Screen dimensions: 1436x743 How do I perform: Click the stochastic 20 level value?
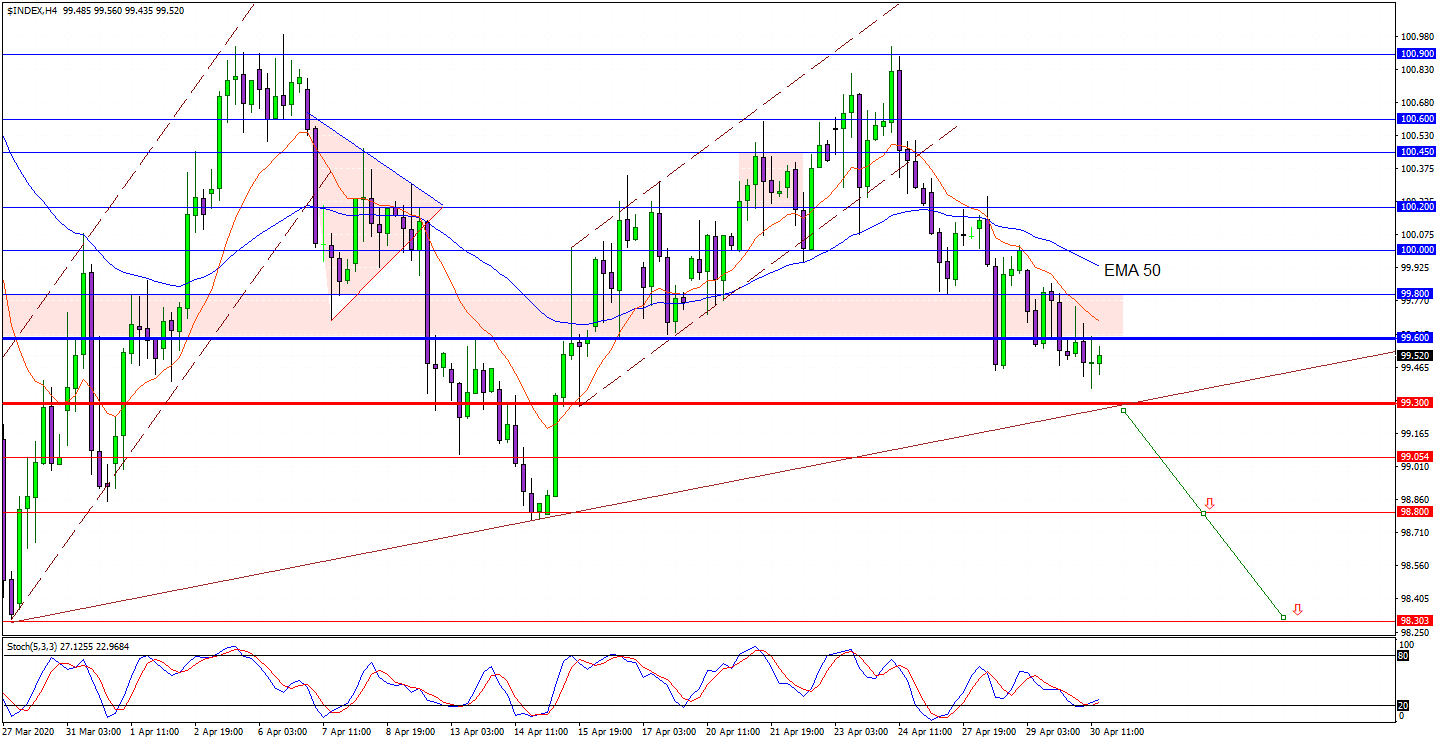(x=1402, y=704)
